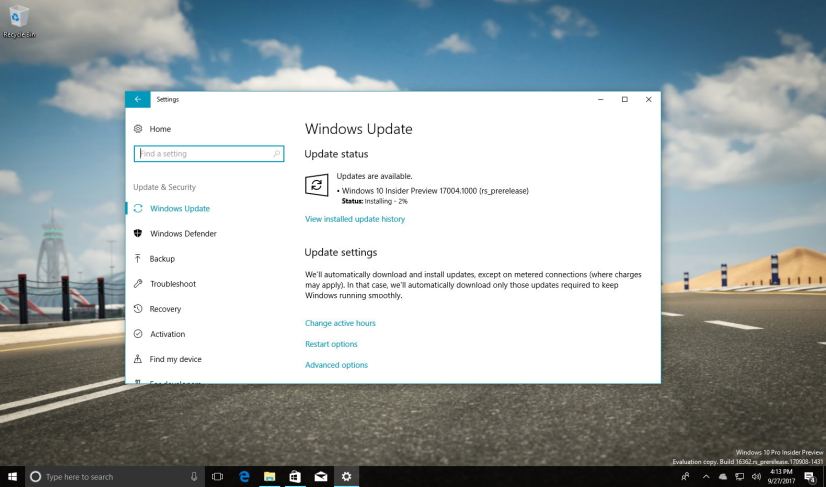
Task: Click the Status: Installing text
Action: tap(375, 201)
